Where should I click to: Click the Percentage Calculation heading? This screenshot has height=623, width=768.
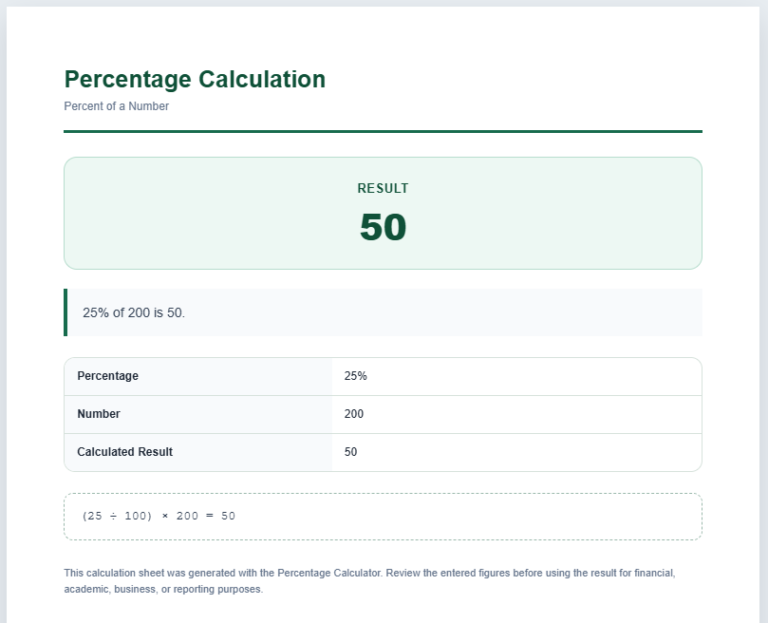(195, 79)
